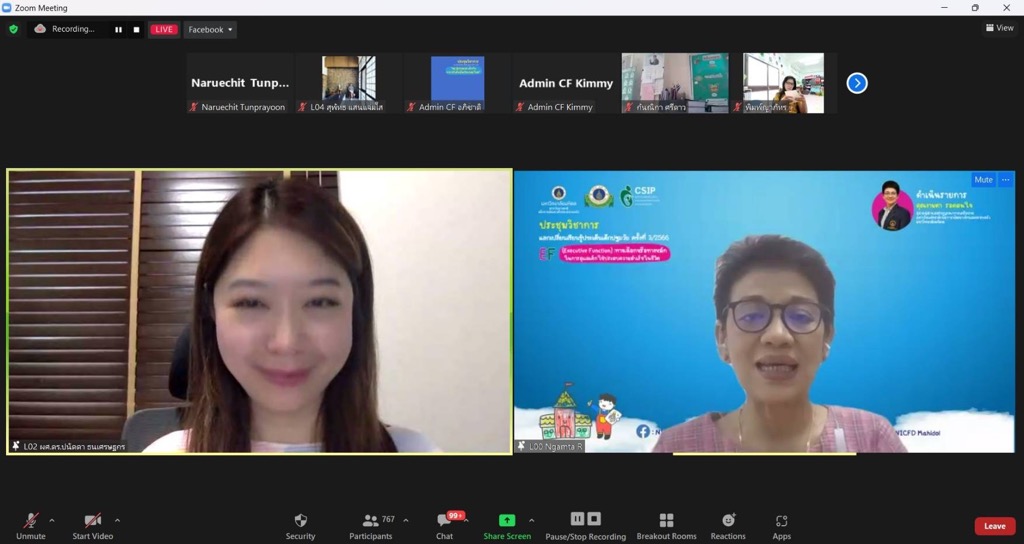Click the green encryption shield icon

[x=13, y=29]
